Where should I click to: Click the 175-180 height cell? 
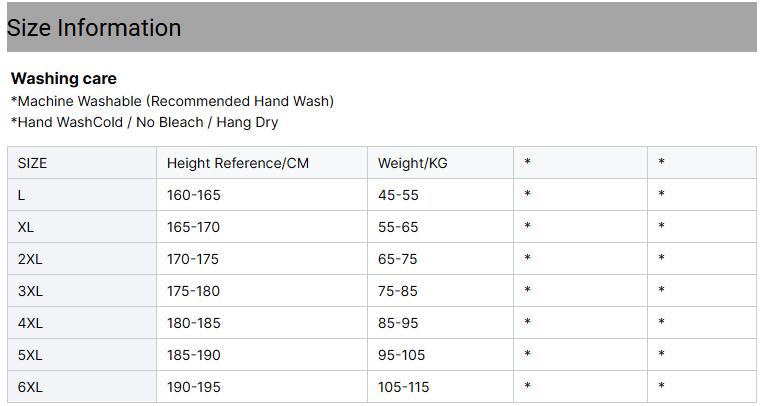coord(262,291)
